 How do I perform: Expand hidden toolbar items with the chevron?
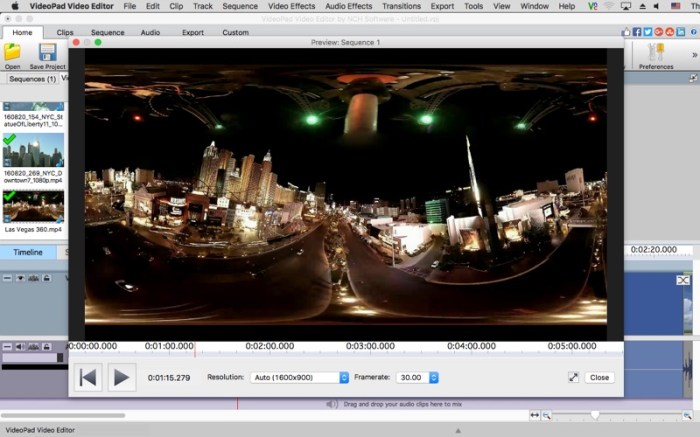click(694, 54)
